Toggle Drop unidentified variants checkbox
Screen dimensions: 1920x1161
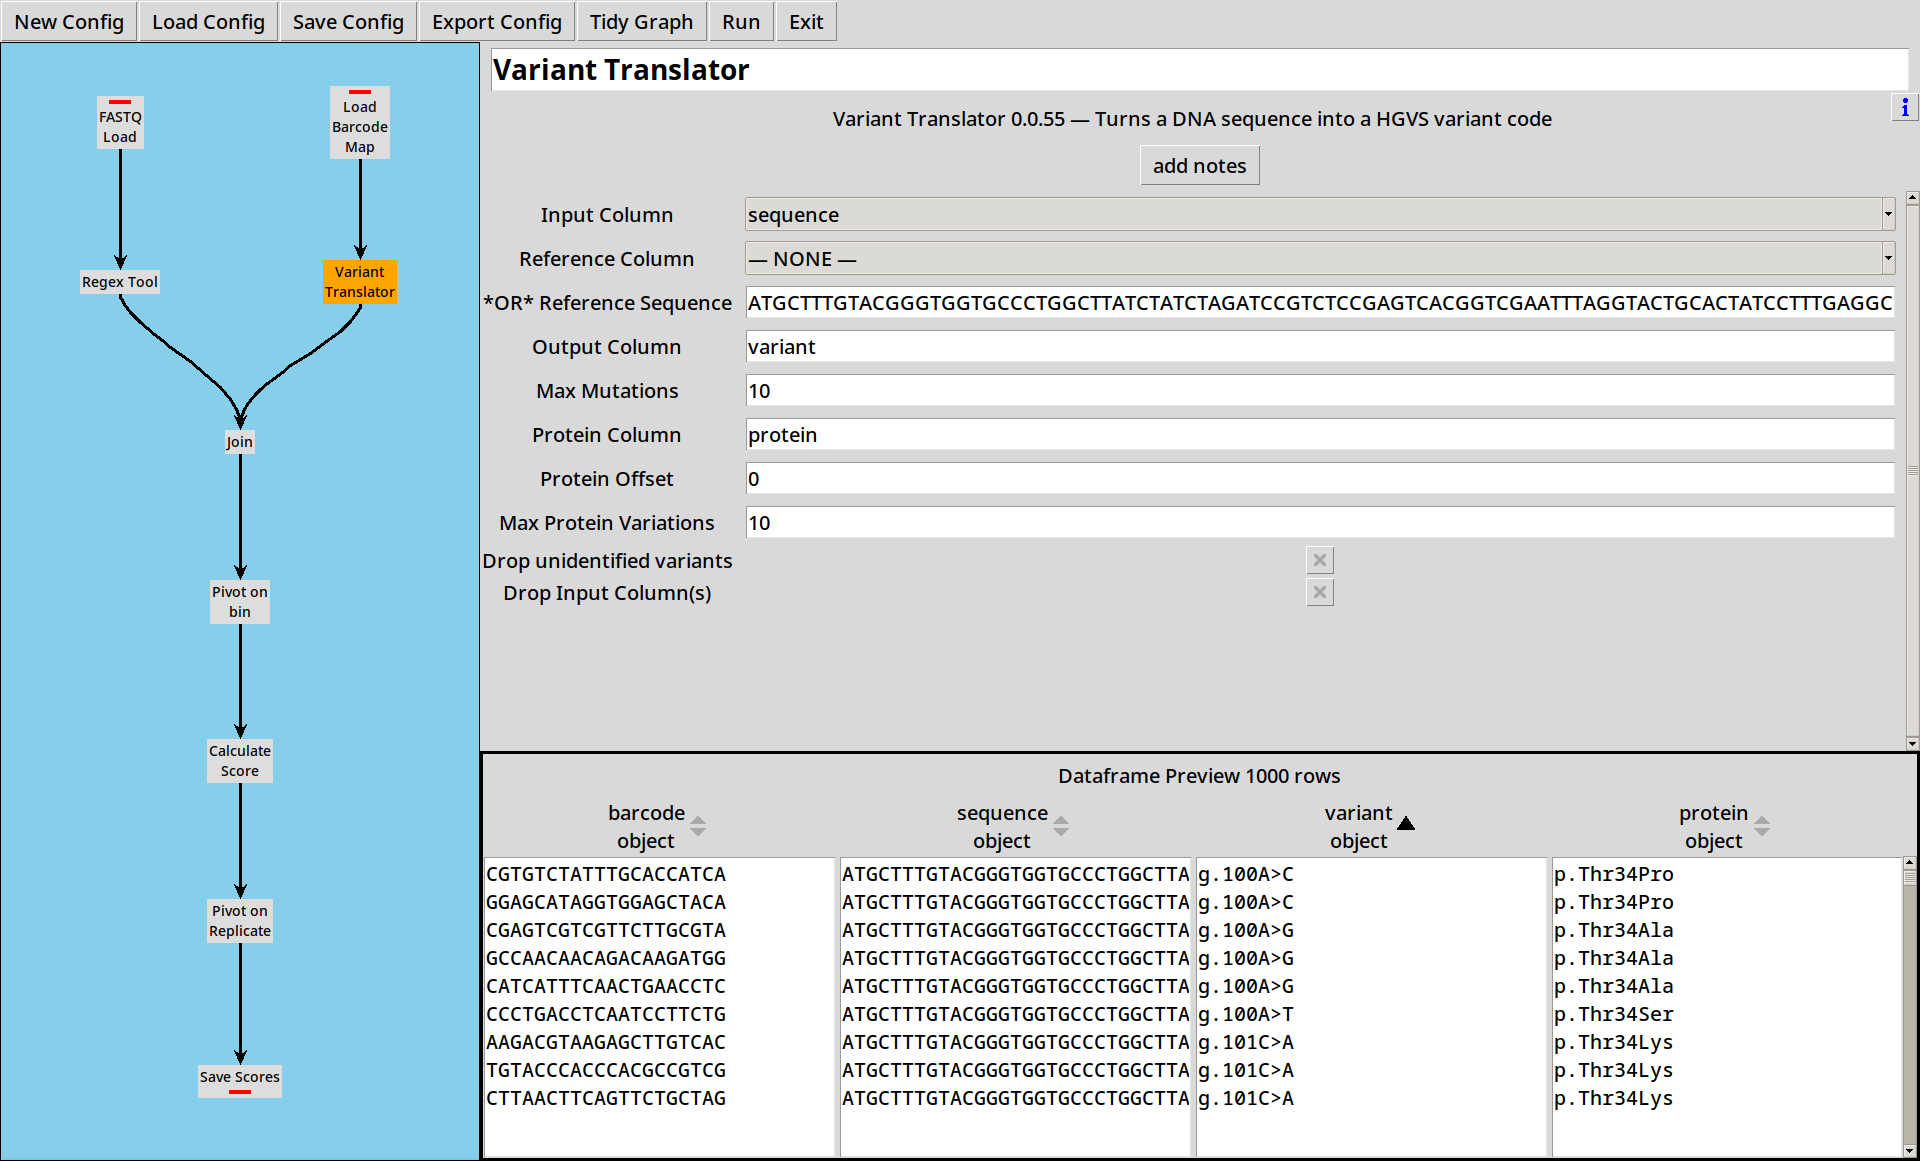click(1320, 560)
